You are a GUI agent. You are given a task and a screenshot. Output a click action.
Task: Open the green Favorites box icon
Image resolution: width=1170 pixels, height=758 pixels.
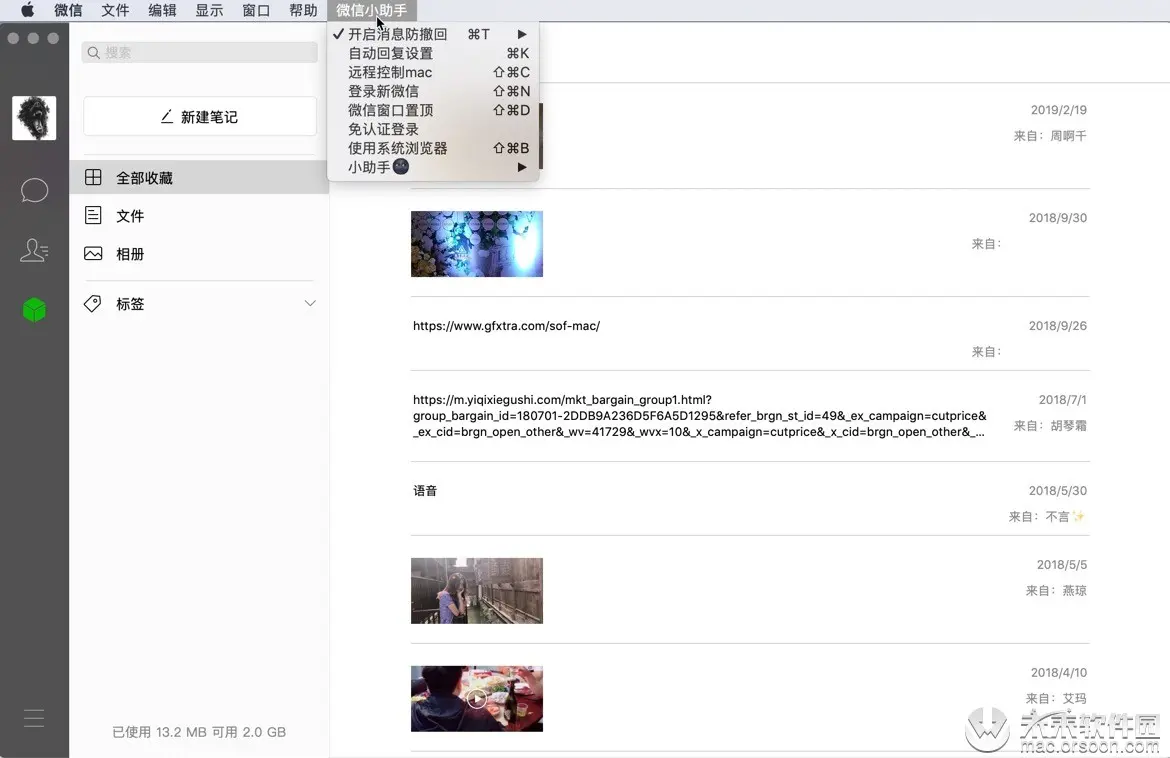click(34, 310)
